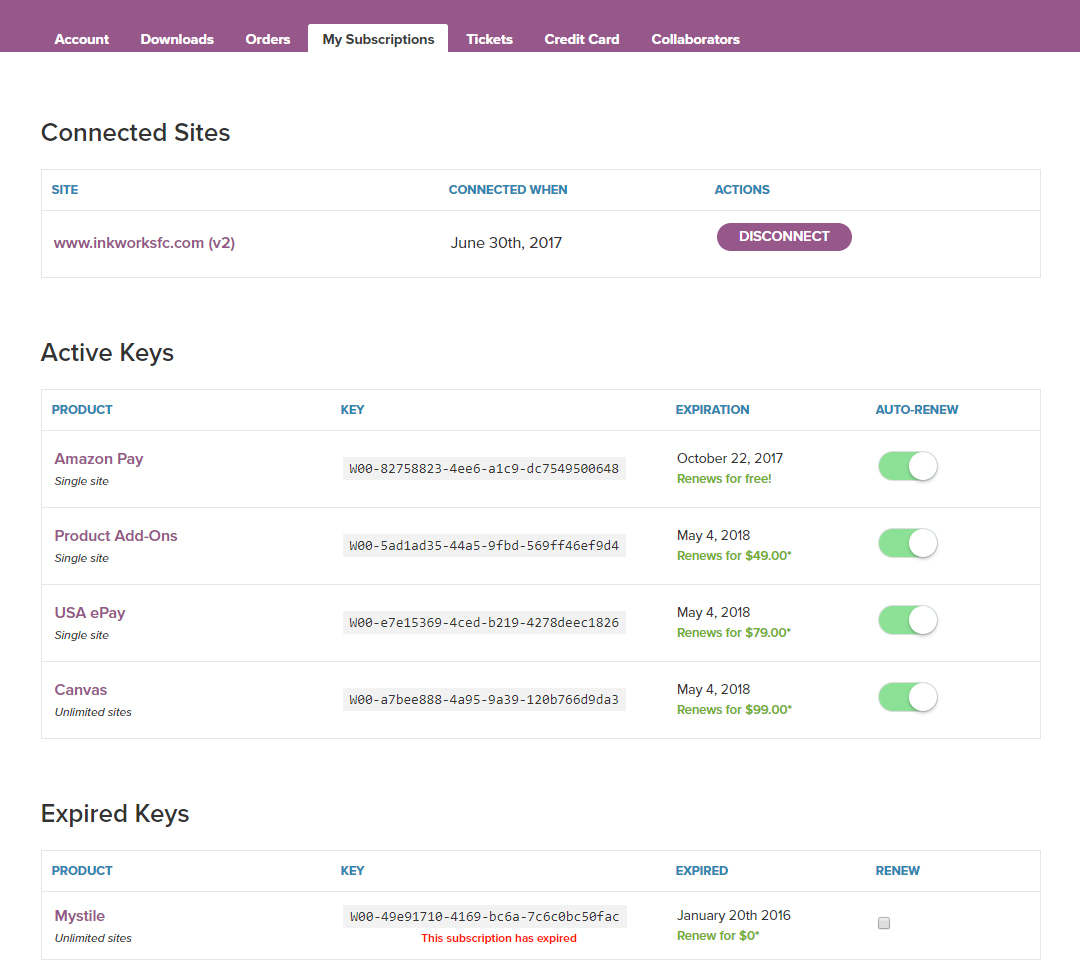Click the 'SITE' column header
This screenshot has height=977, width=1080.
click(x=65, y=190)
